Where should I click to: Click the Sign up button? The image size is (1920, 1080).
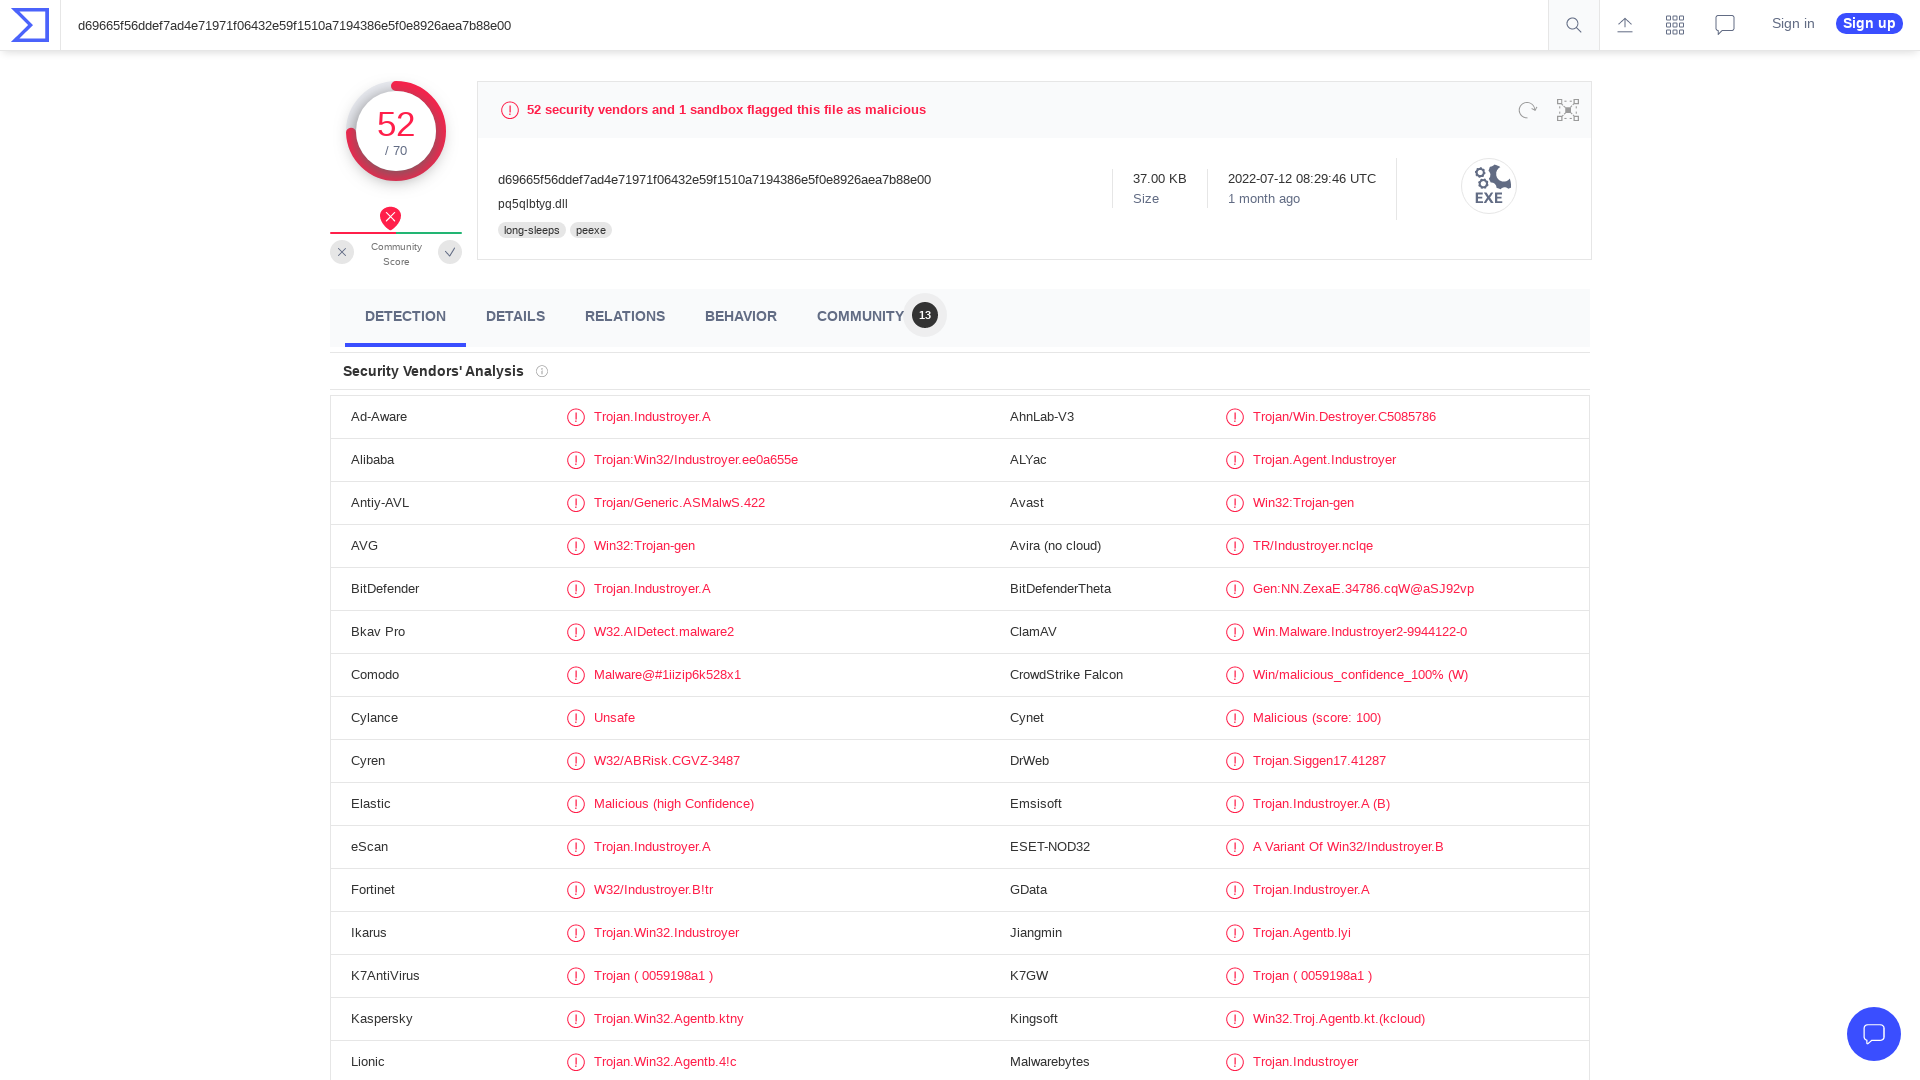click(x=1869, y=24)
